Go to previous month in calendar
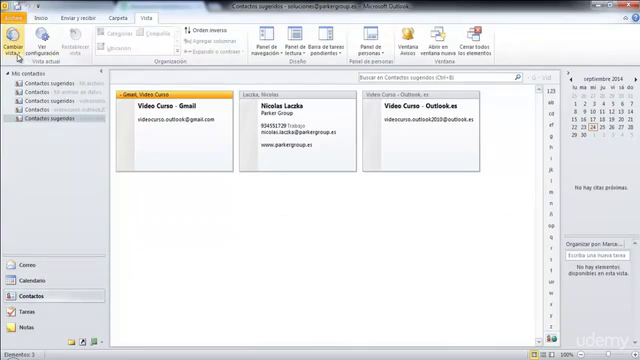 (x=571, y=79)
